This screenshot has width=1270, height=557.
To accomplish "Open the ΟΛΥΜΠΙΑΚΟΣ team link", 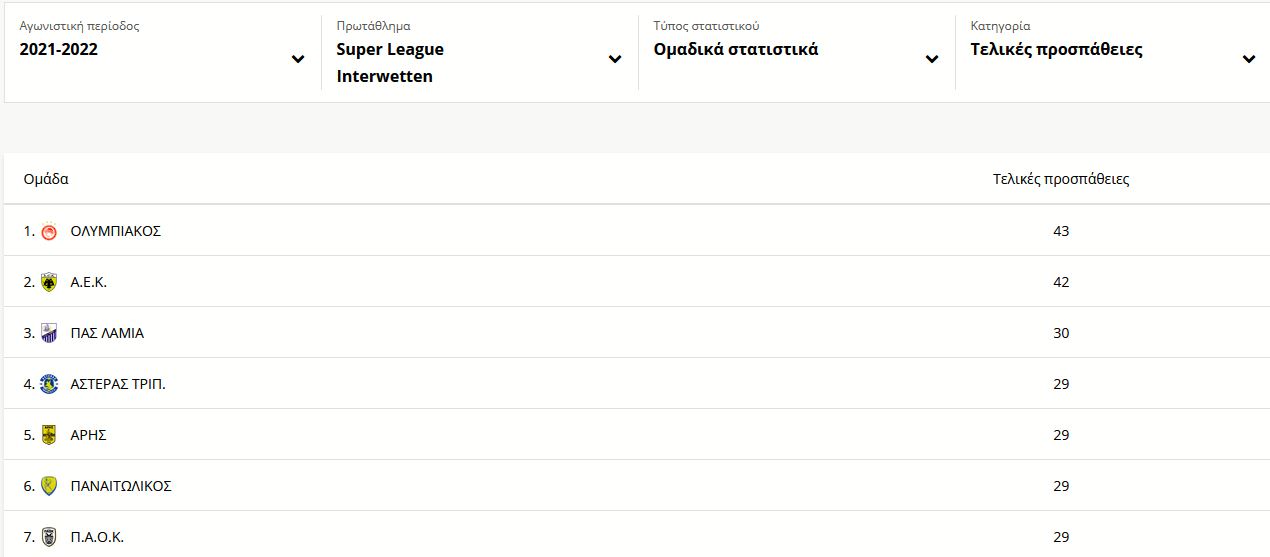I will (x=116, y=231).
